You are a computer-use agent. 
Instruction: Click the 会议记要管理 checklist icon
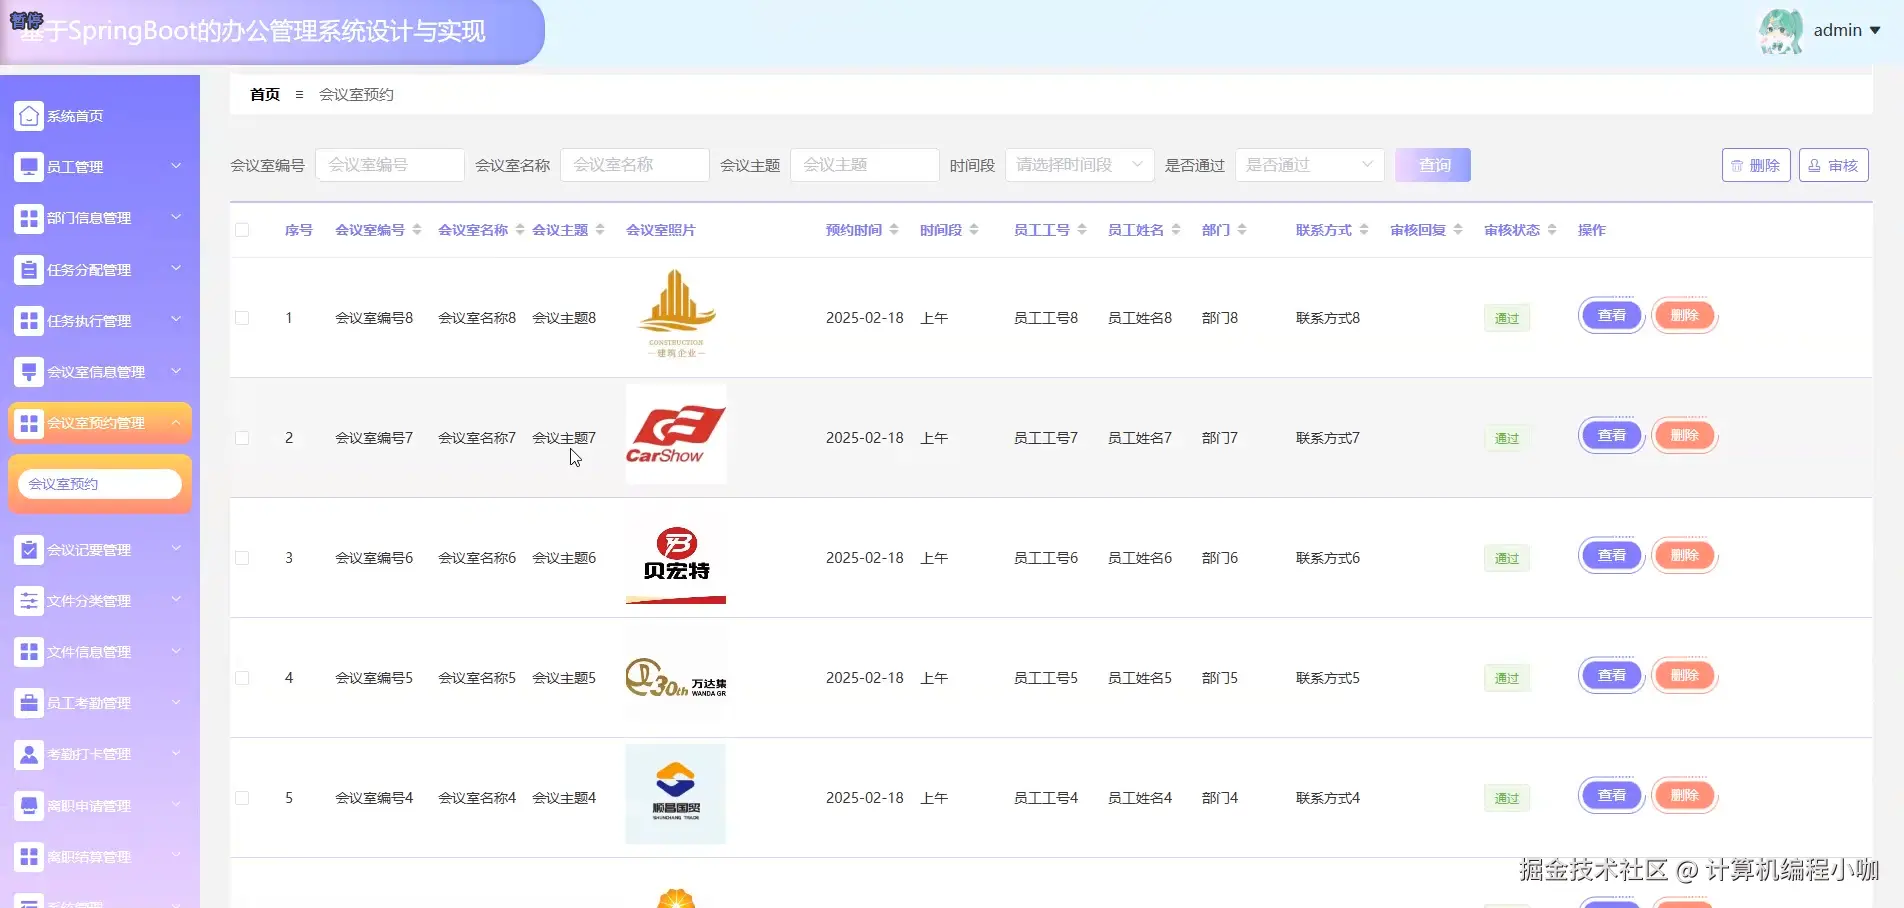(29, 550)
